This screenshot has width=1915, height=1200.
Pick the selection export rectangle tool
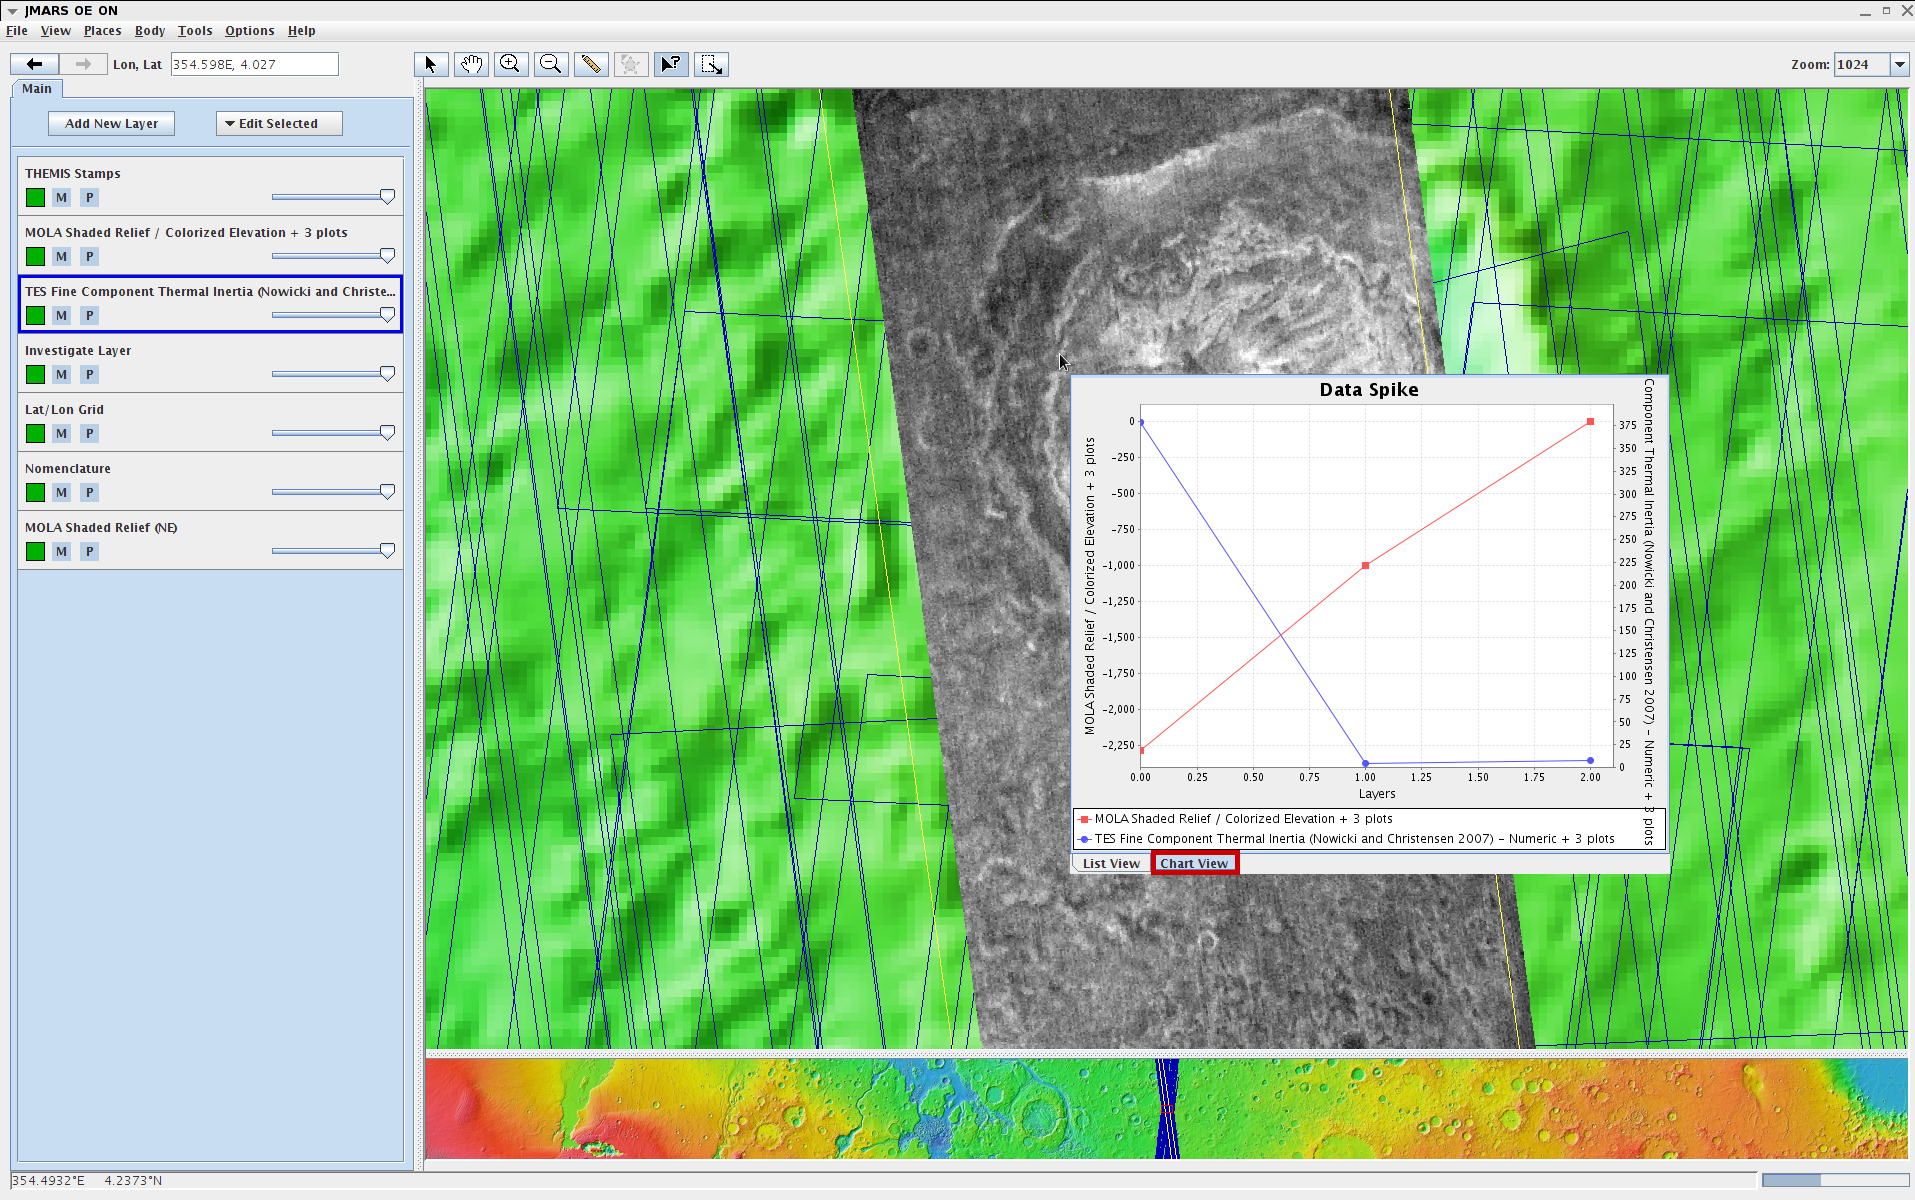click(x=711, y=65)
